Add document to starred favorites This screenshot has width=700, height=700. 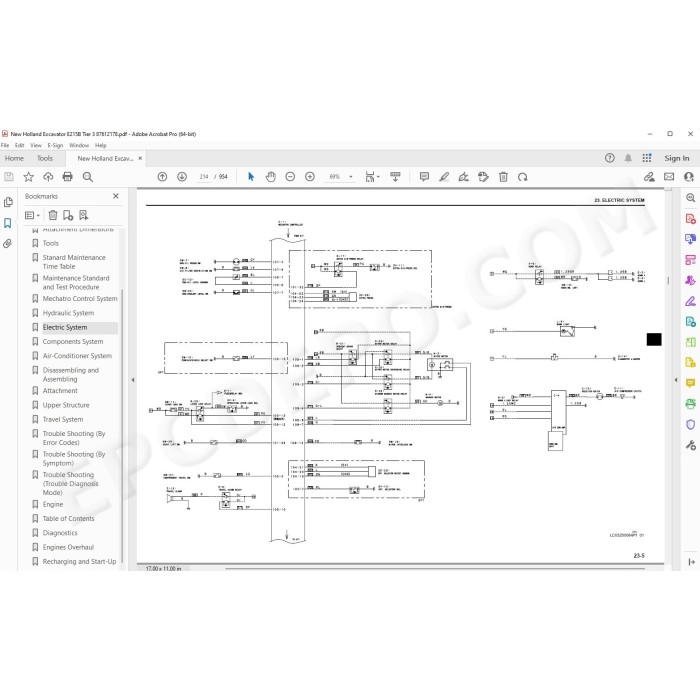click(x=29, y=177)
